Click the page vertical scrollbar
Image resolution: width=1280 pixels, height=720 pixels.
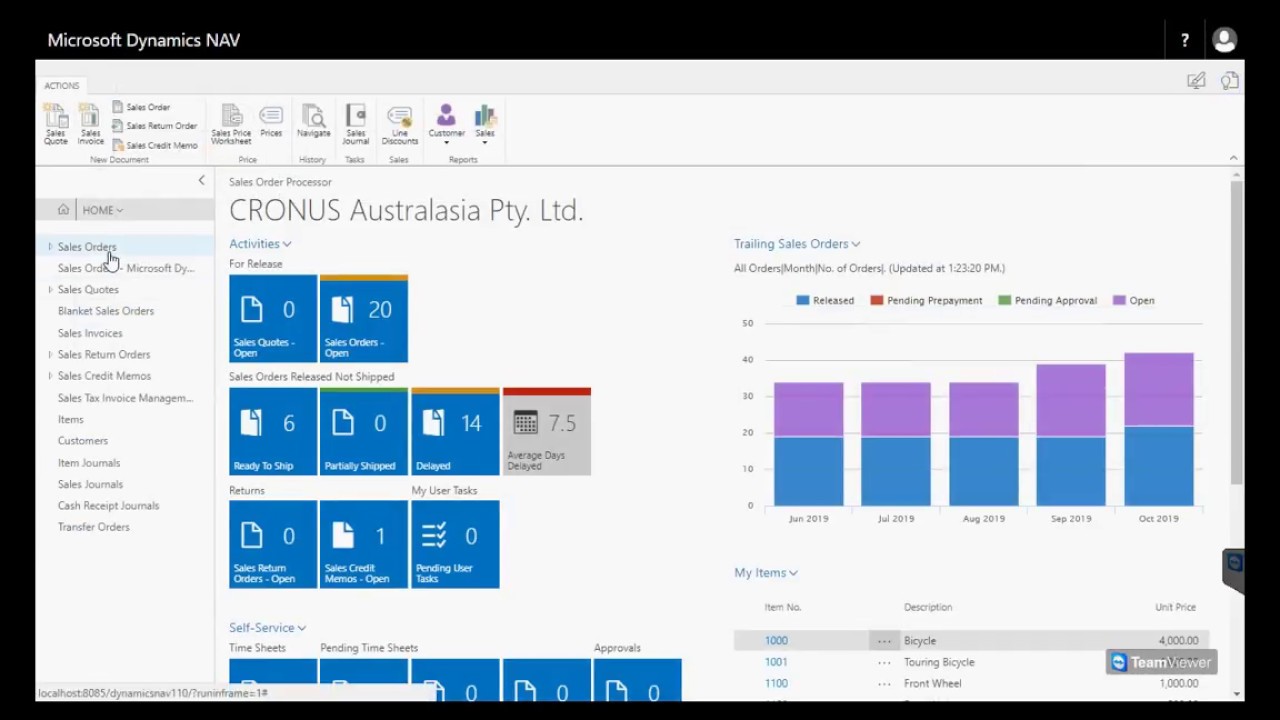click(1237, 331)
